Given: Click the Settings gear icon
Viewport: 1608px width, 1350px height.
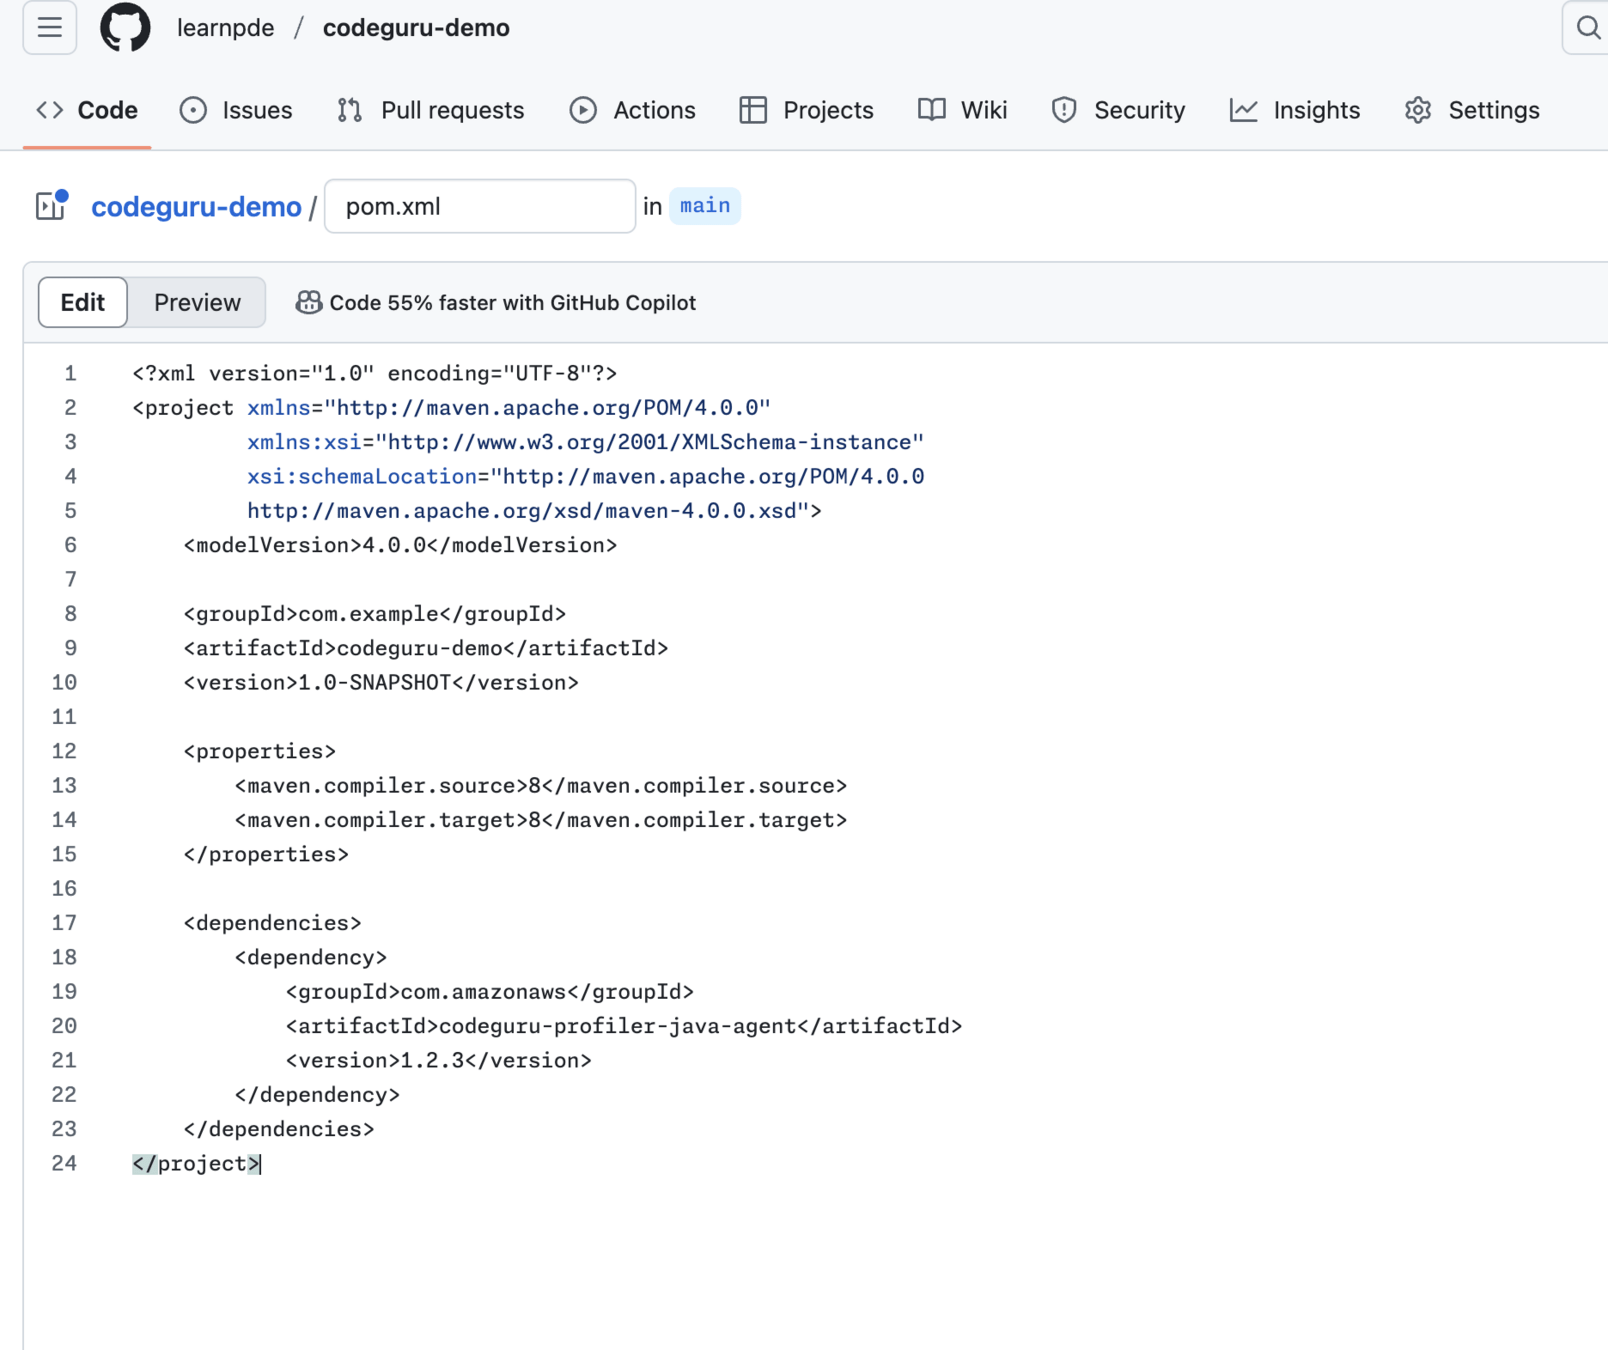Looking at the screenshot, I should [1418, 110].
